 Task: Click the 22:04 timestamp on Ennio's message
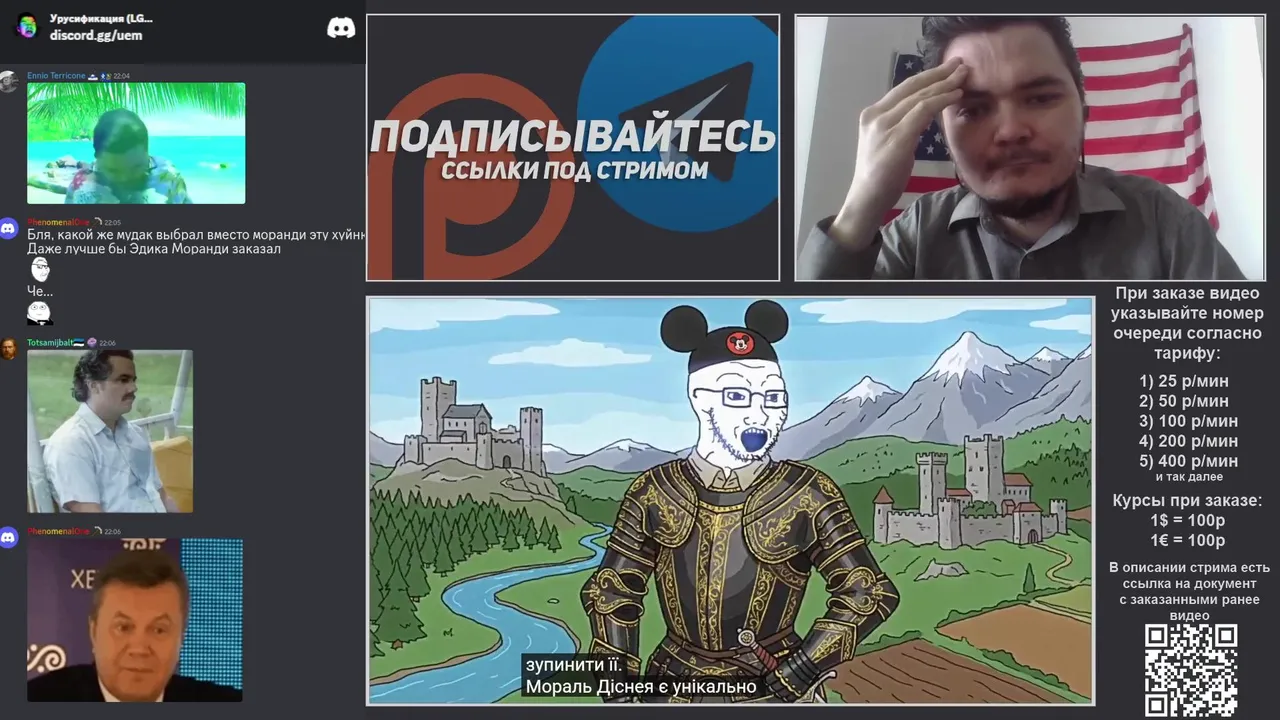pos(121,76)
